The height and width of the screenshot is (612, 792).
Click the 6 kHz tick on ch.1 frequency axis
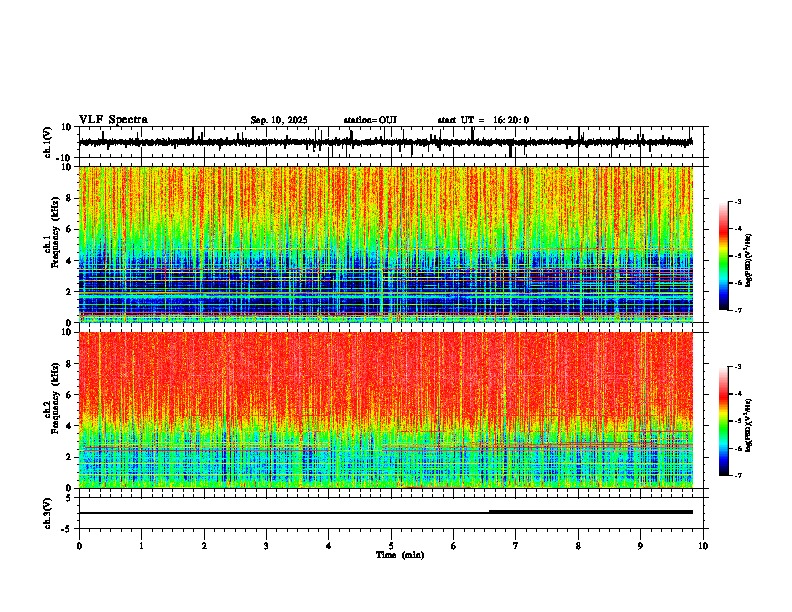pyautogui.click(x=70, y=230)
